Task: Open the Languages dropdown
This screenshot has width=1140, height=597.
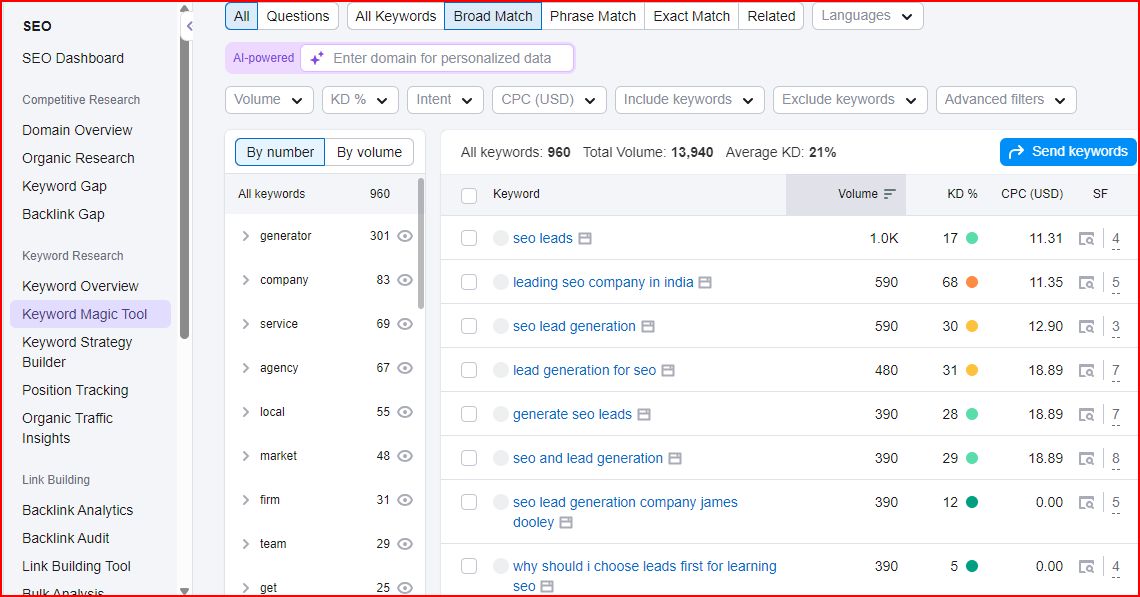Action: point(867,16)
